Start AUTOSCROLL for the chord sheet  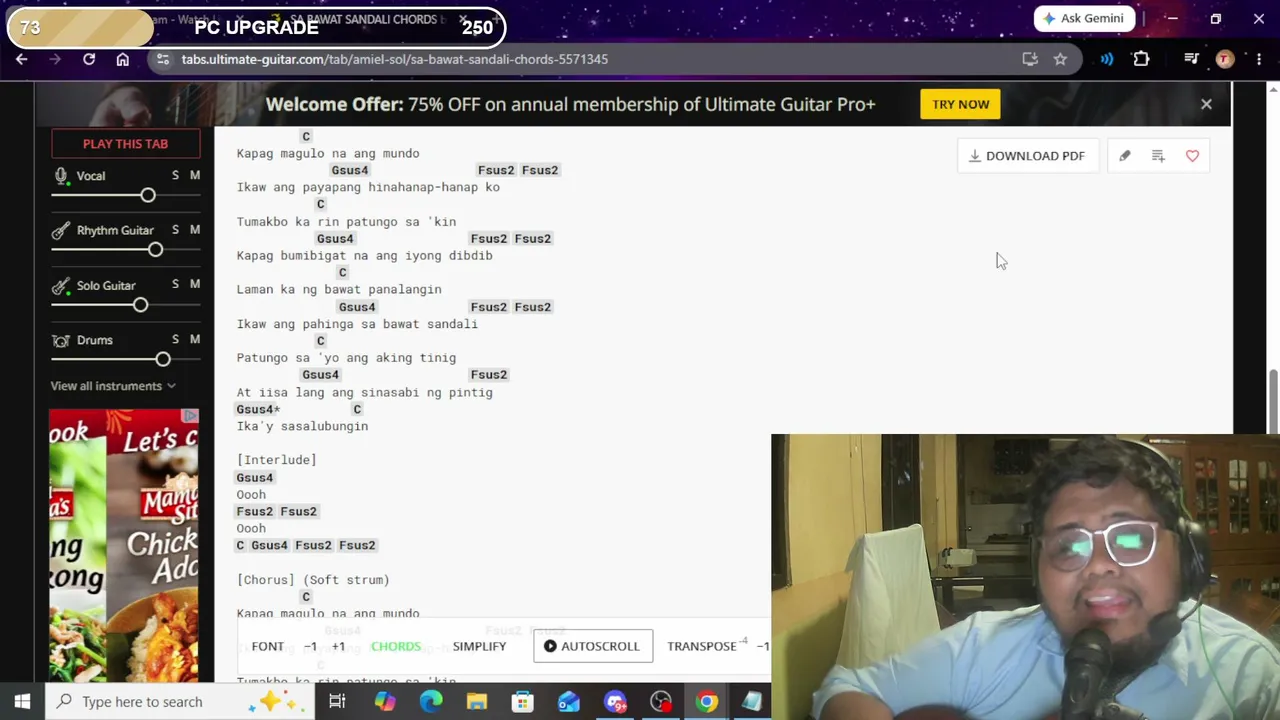click(593, 646)
